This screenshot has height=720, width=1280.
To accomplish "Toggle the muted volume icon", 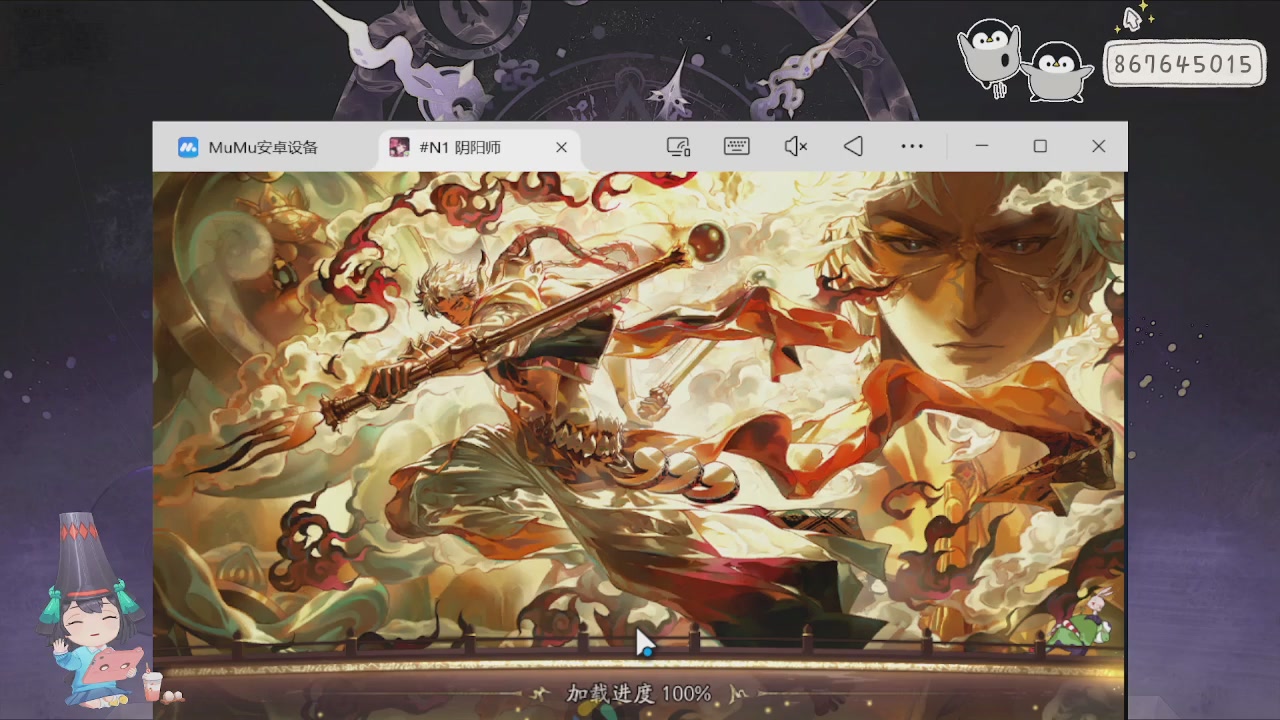I will click(x=796, y=147).
